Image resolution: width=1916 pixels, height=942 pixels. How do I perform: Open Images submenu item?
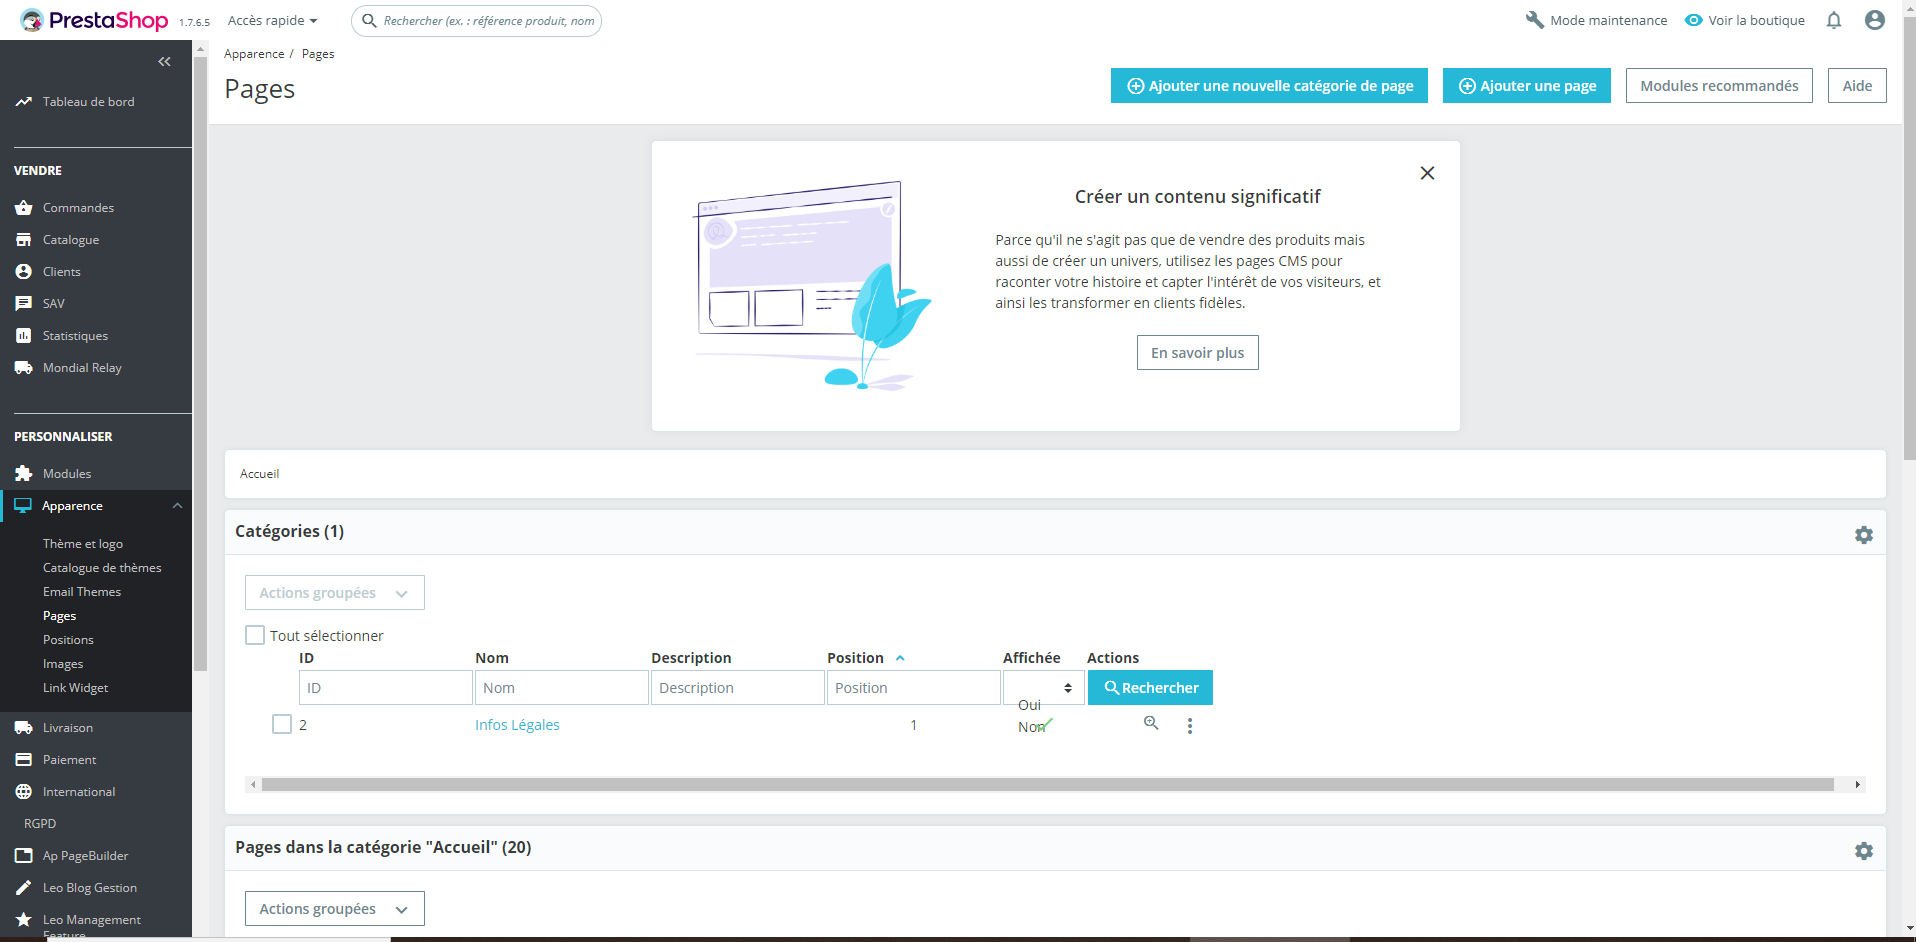click(63, 664)
